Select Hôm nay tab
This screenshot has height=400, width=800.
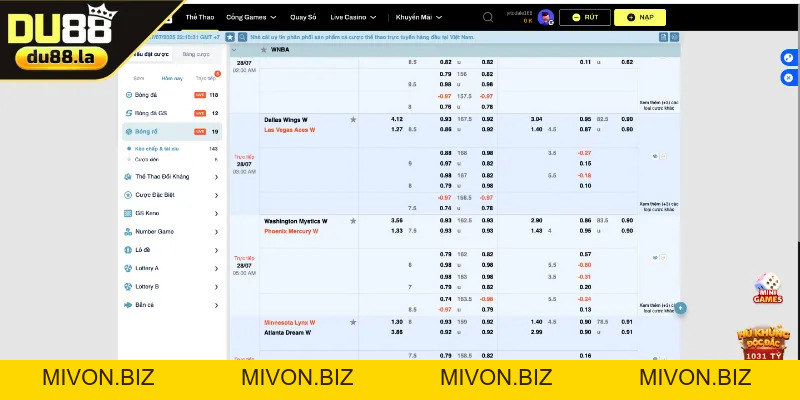(x=172, y=79)
